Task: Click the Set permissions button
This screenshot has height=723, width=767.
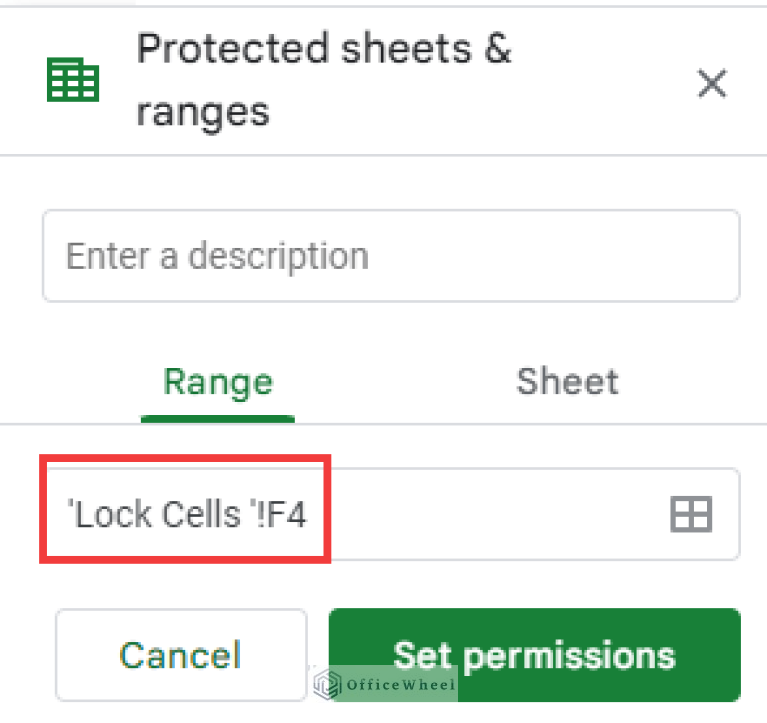Action: click(534, 655)
